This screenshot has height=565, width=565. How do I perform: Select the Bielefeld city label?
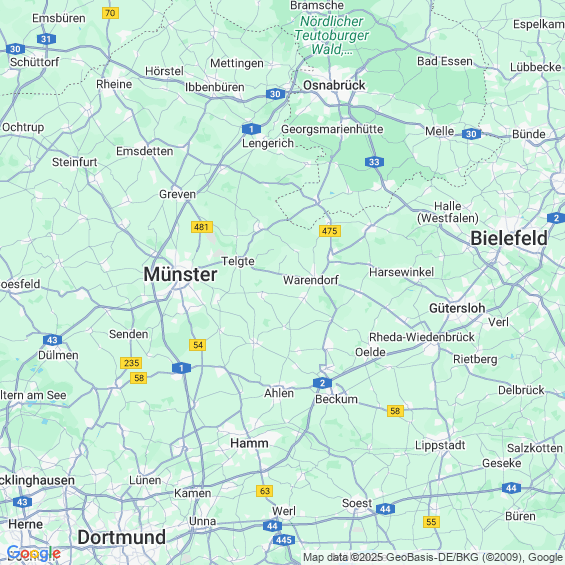[509, 238]
